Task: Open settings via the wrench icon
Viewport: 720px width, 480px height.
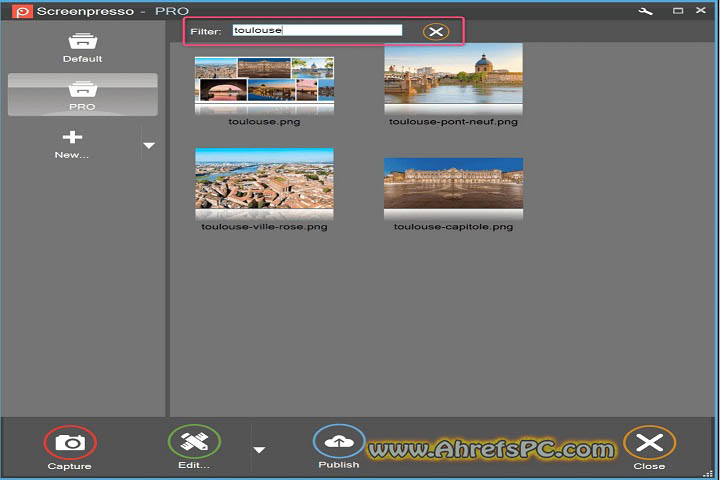Action: click(645, 11)
